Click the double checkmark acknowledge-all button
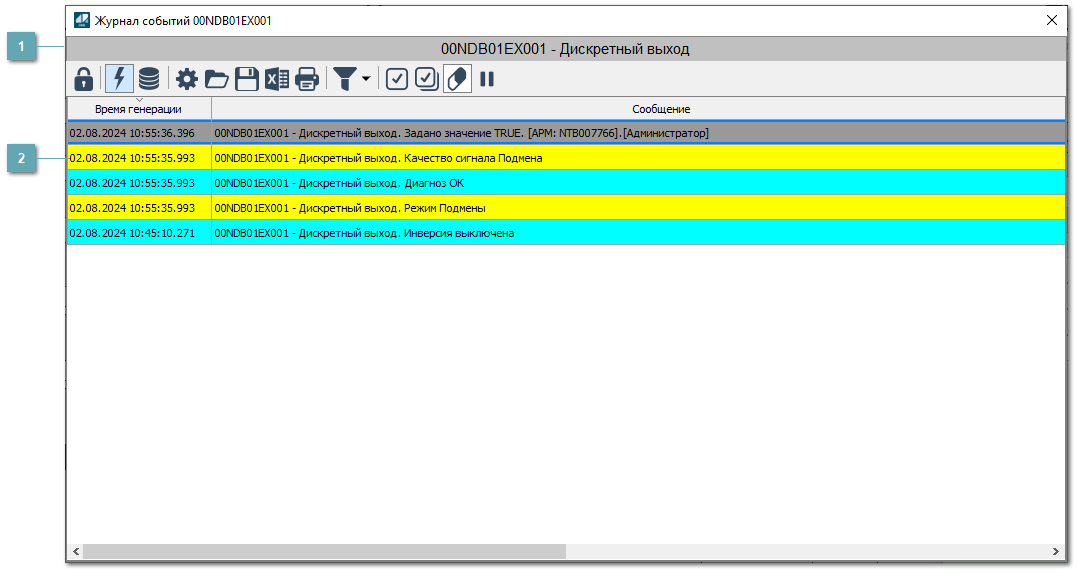Image resolution: width=1077 pixels, height=574 pixels. point(427,79)
